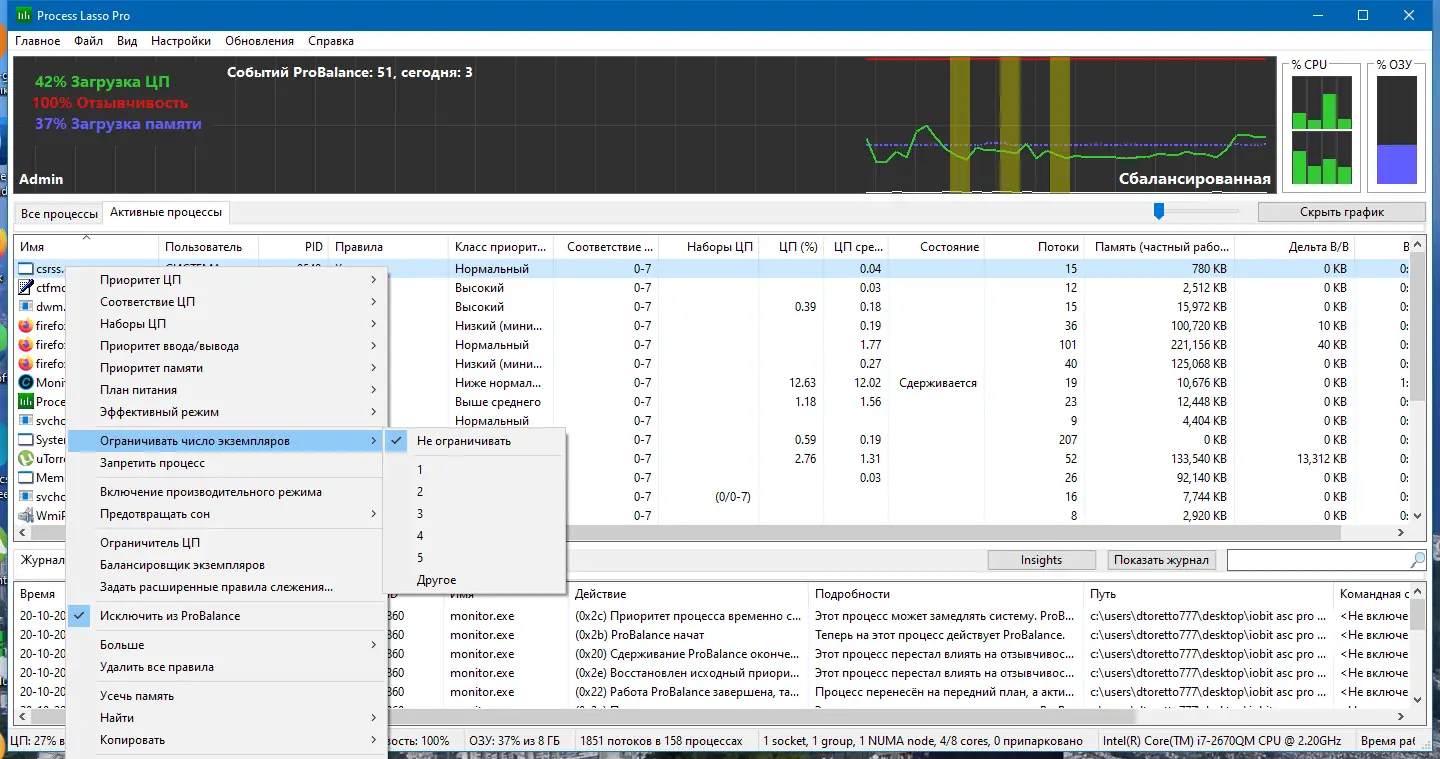Select the Monitor process icon

pyautogui.click(x=26, y=383)
